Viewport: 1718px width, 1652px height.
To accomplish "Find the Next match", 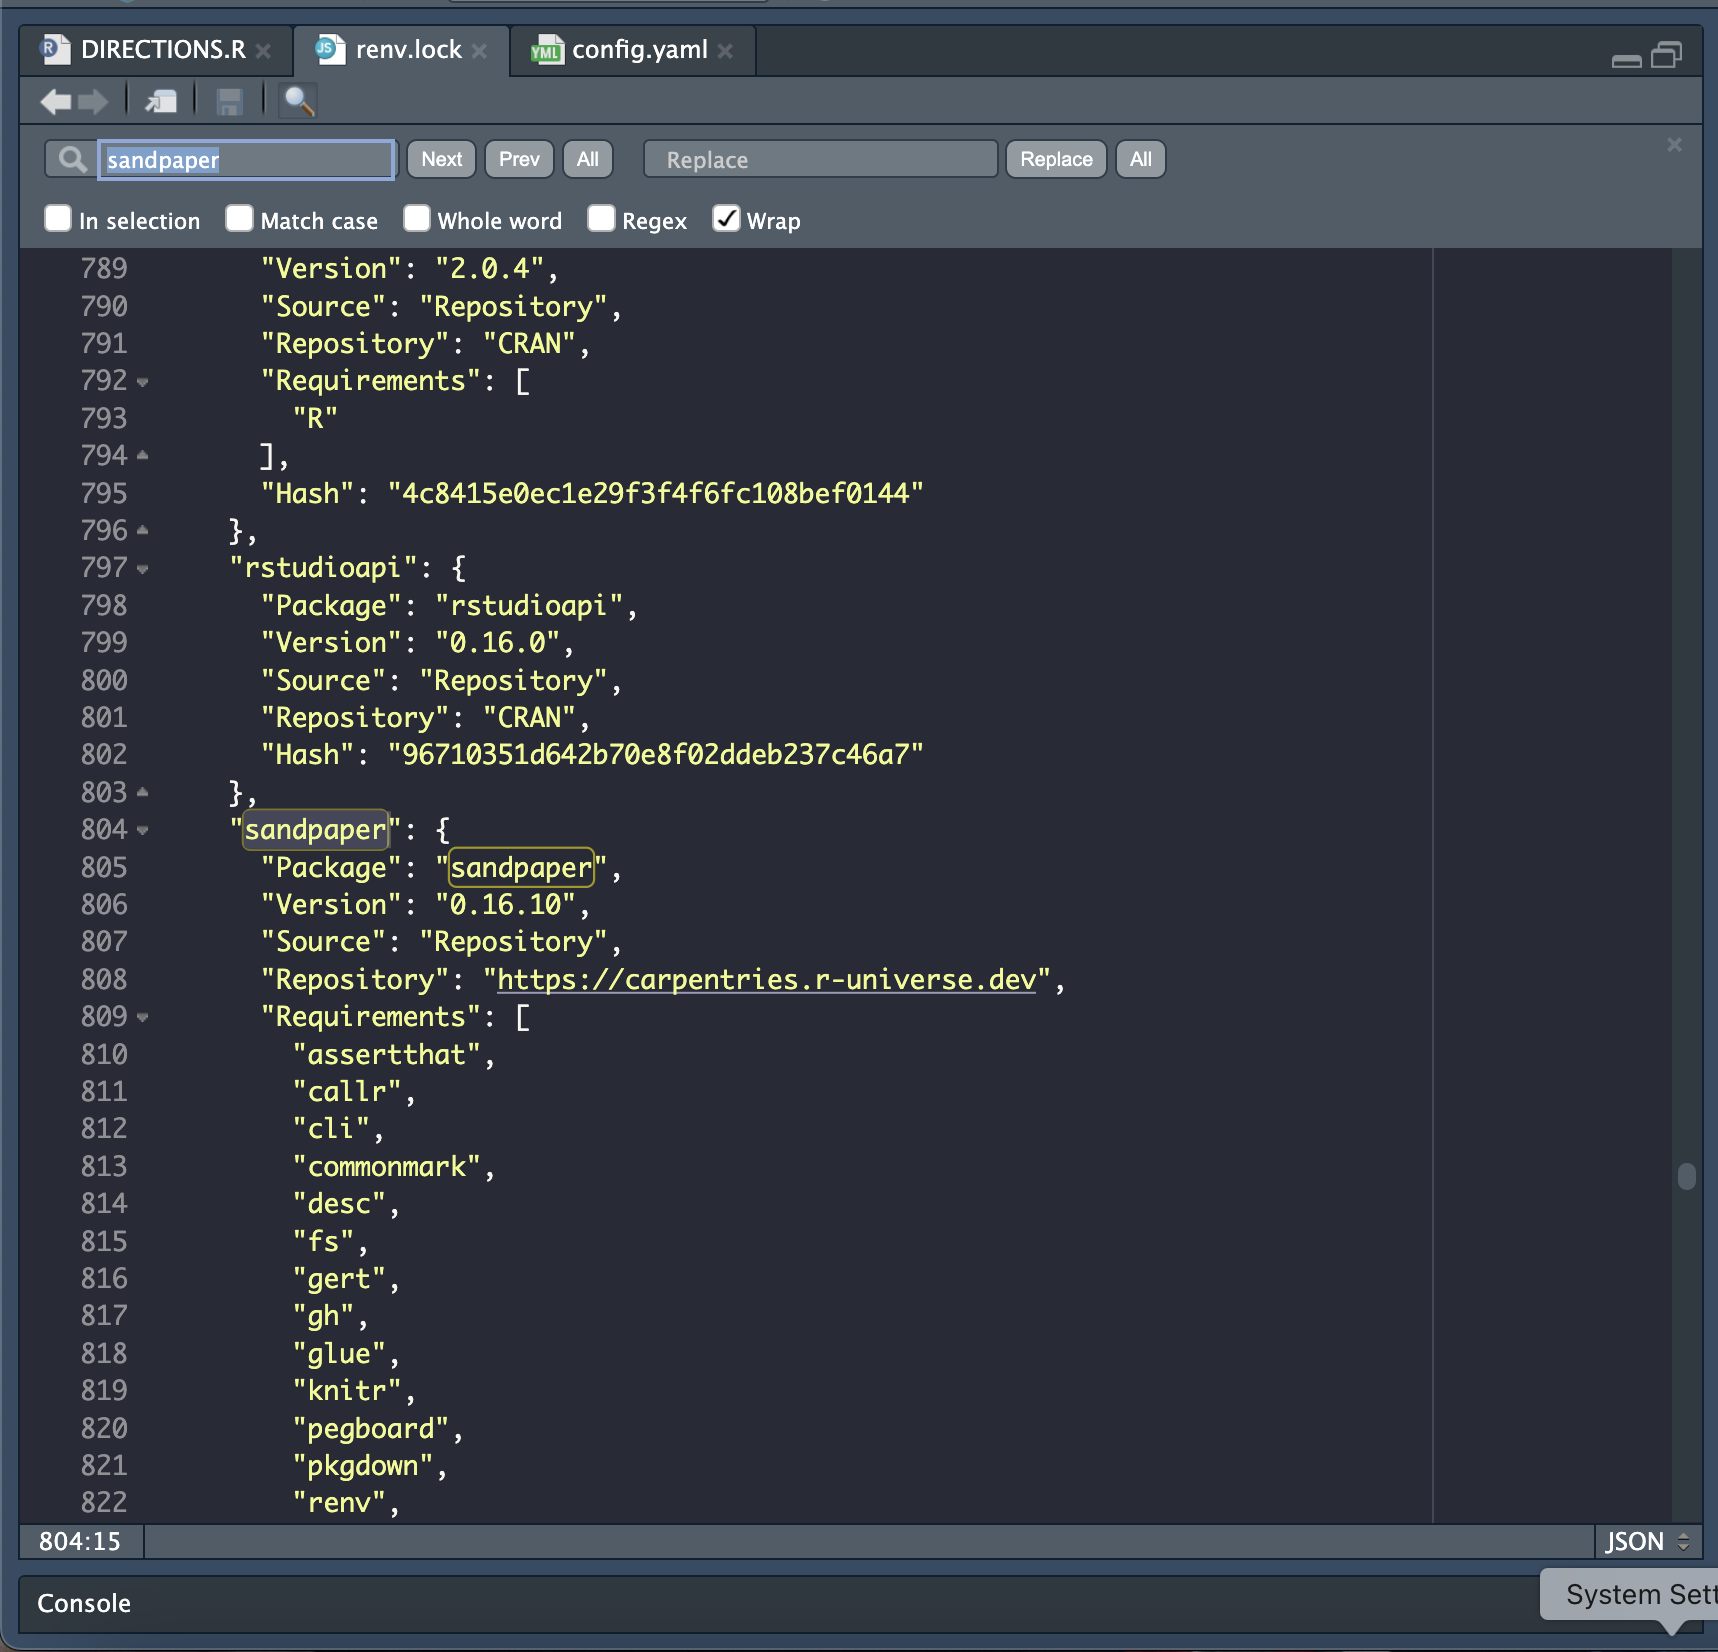I will [441, 159].
